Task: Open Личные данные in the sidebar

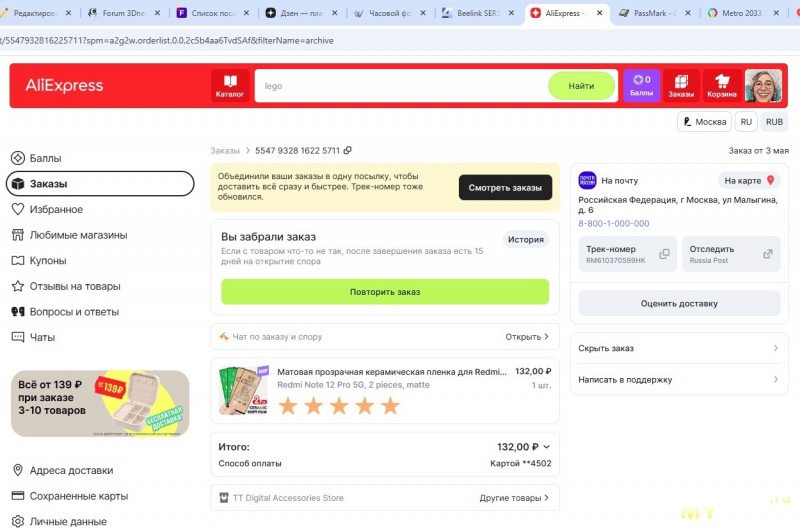Action: (x=59, y=521)
